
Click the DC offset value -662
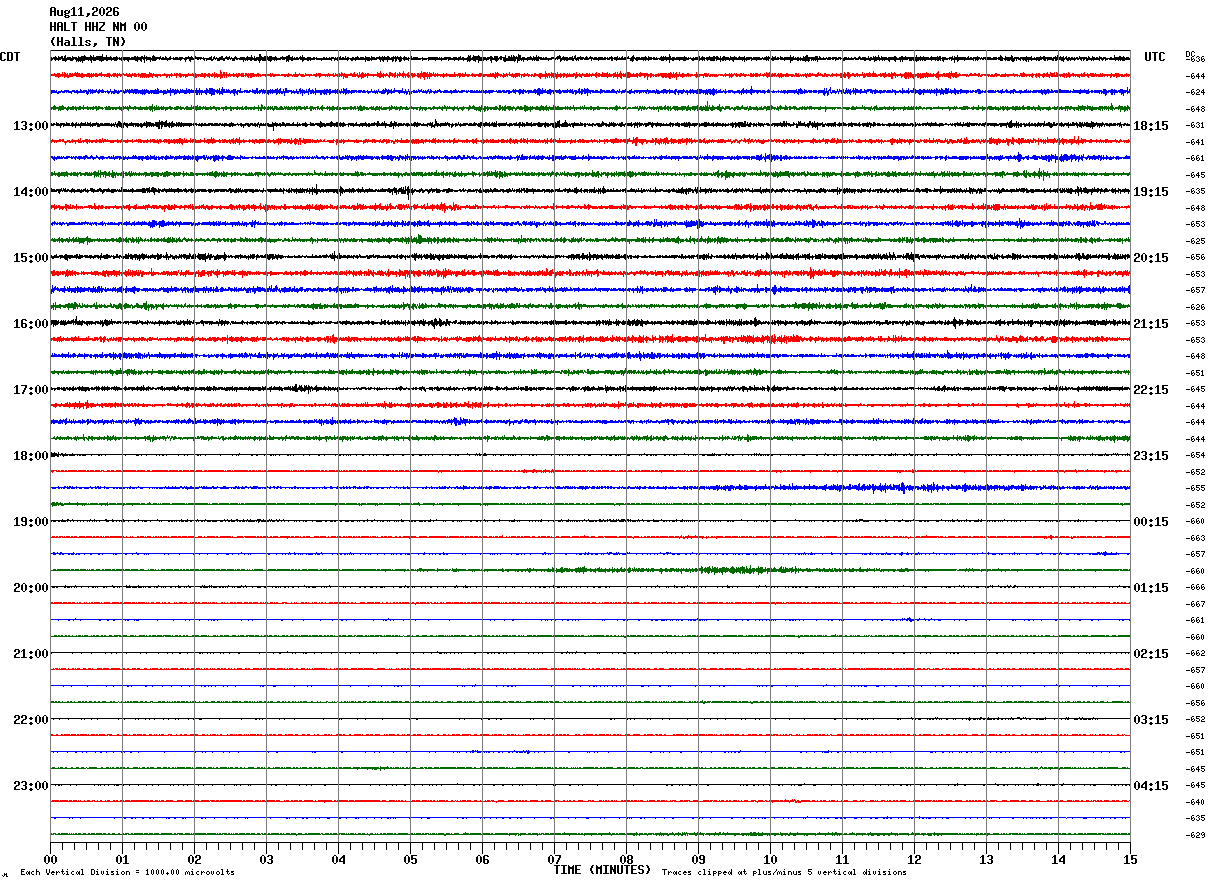pos(1195,654)
